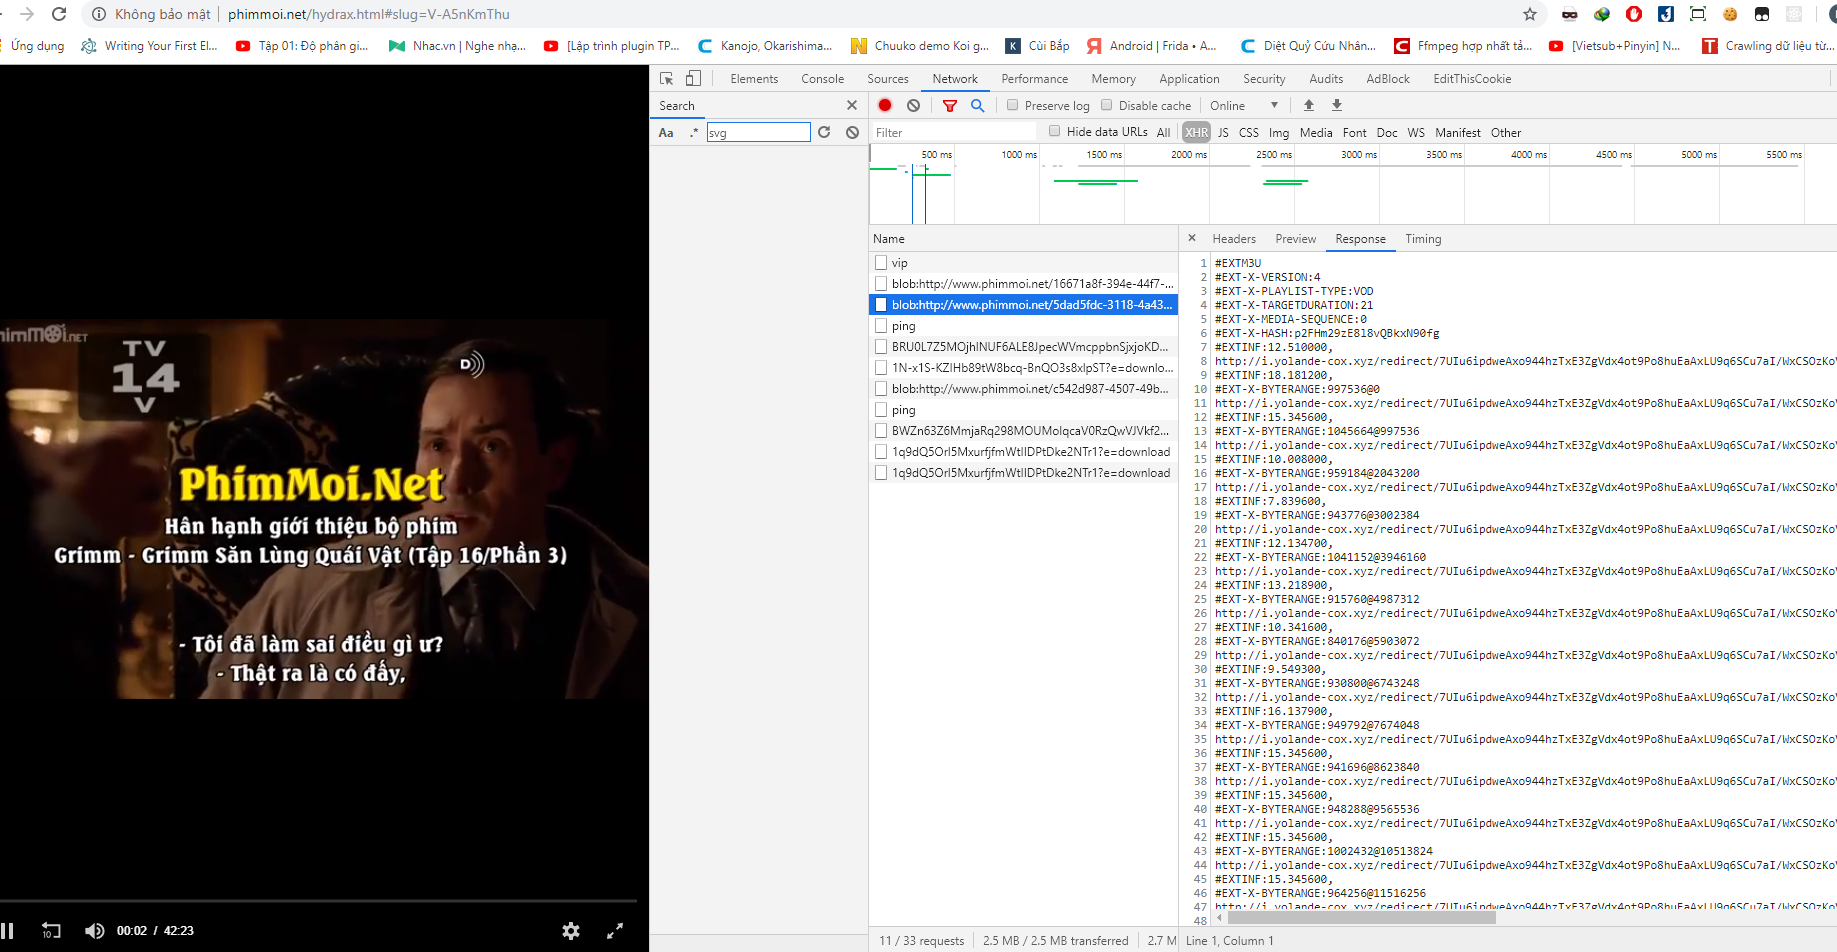Tick the checkbox beside the vip request
Screen dimensions: 1837x952
pos(881,262)
